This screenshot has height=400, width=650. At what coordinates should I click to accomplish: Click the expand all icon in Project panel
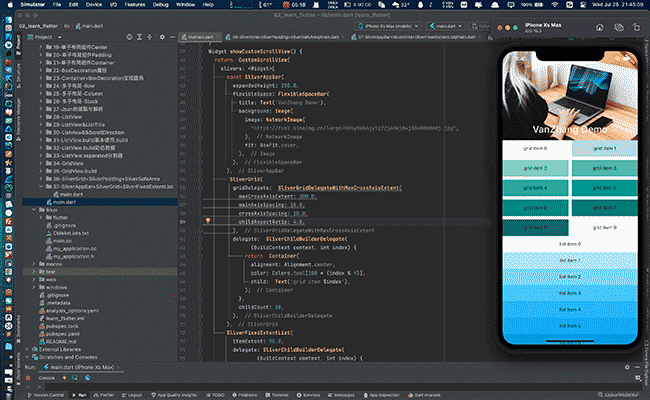(x=140, y=37)
